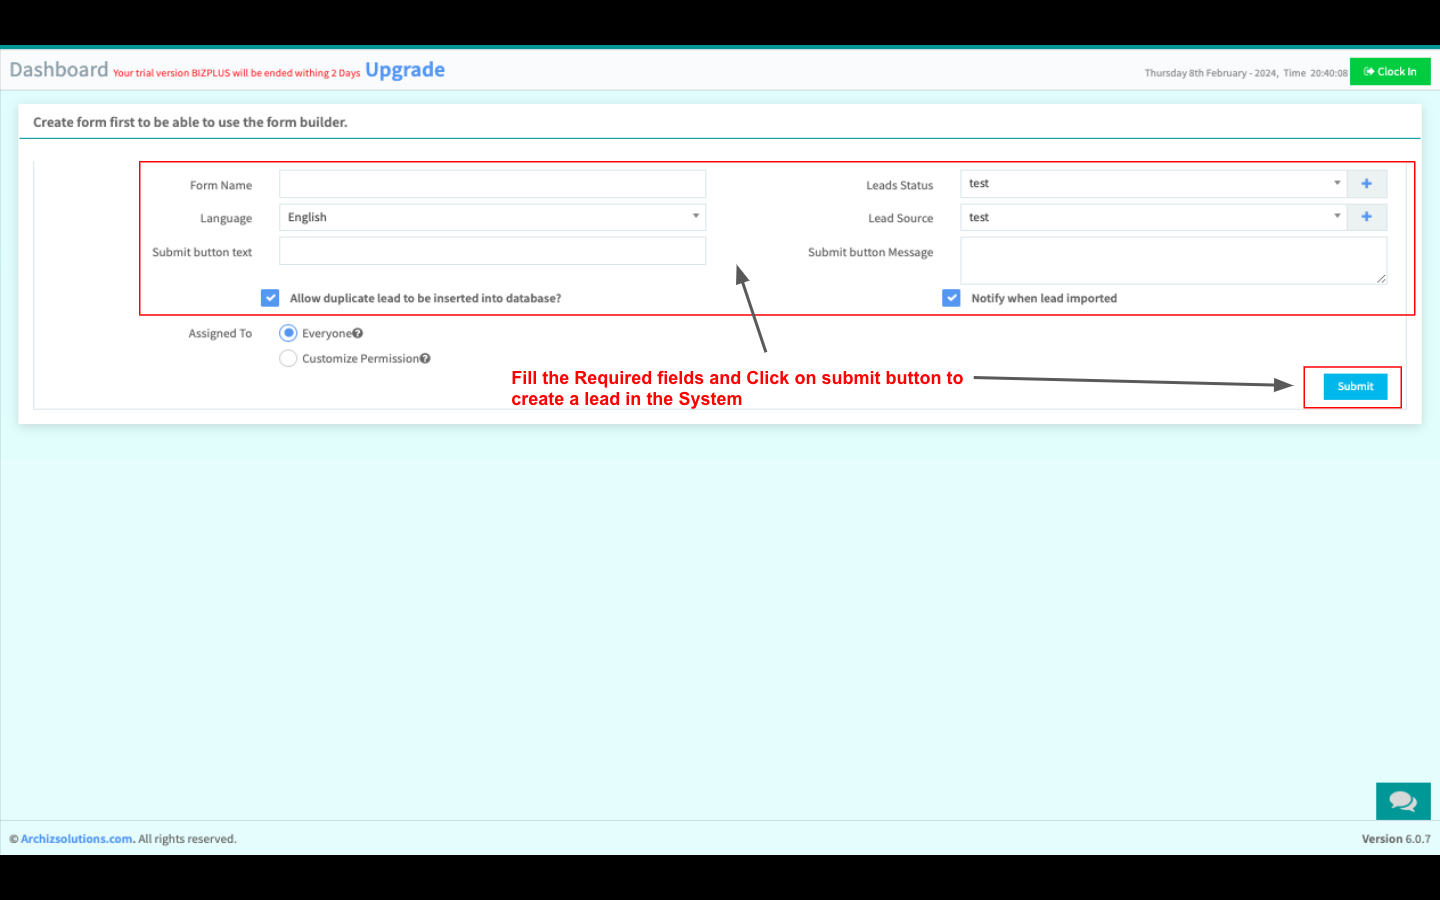This screenshot has width=1440, height=900.
Task: Click the plus icon beside Lead Source
Action: point(1366,217)
